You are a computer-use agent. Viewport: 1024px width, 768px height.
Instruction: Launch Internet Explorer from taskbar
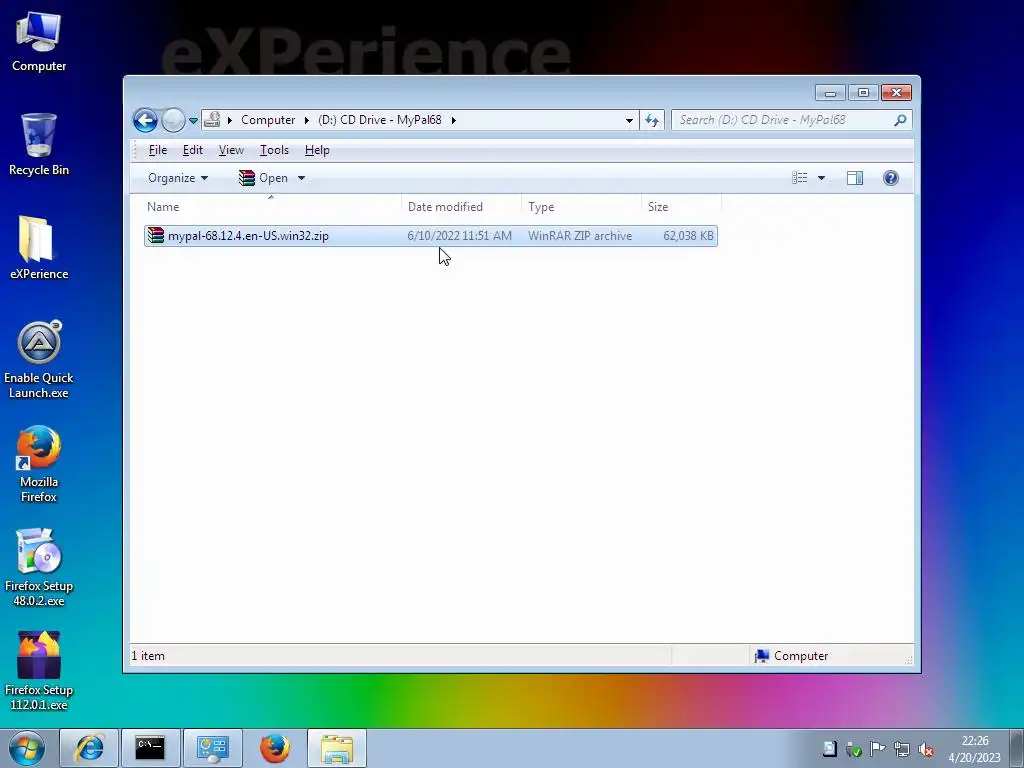click(89, 748)
